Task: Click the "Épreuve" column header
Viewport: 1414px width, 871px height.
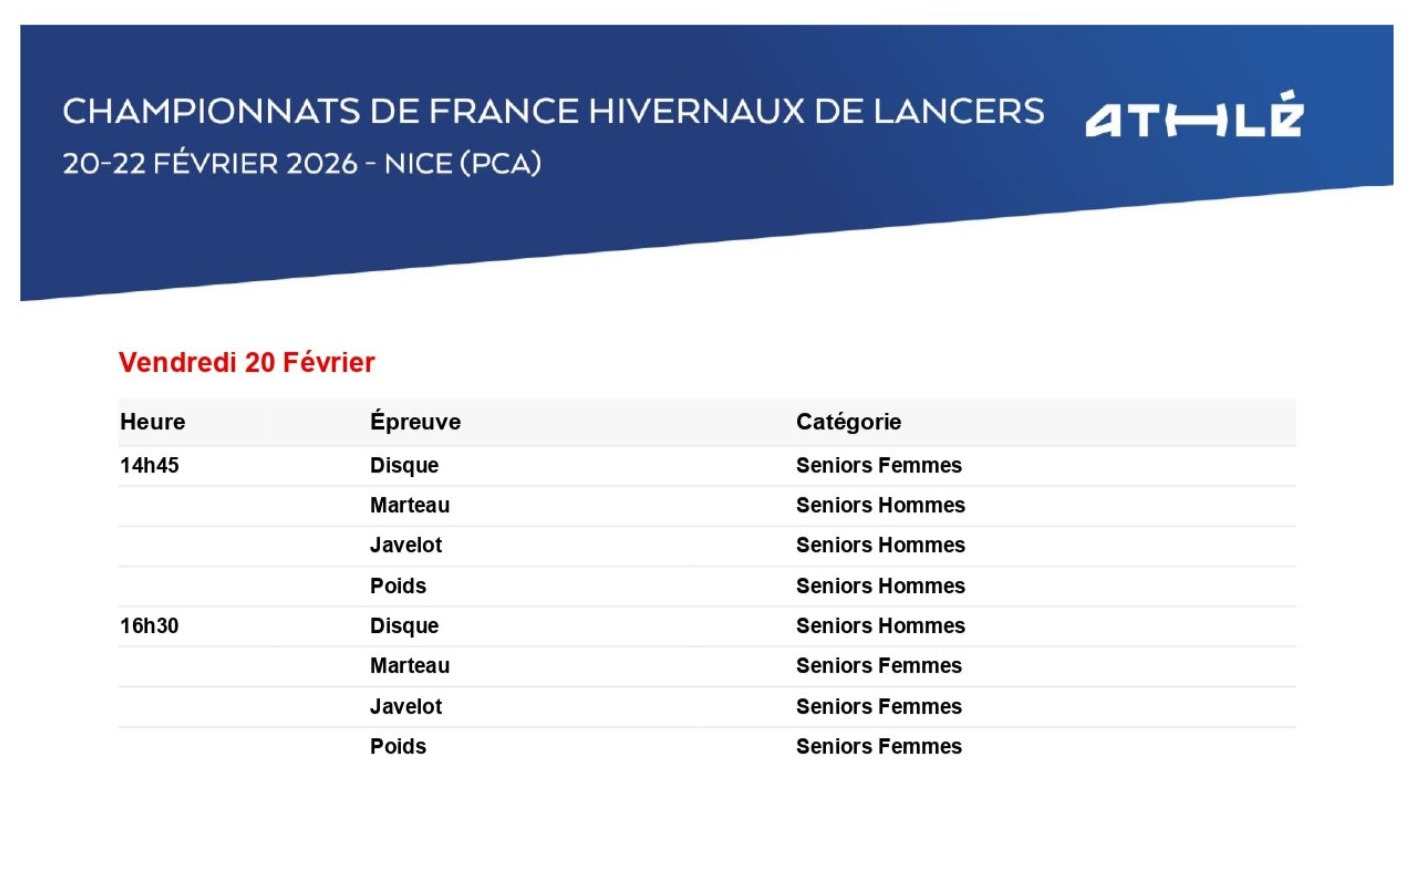Action: pyautogui.click(x=415, y=422)
